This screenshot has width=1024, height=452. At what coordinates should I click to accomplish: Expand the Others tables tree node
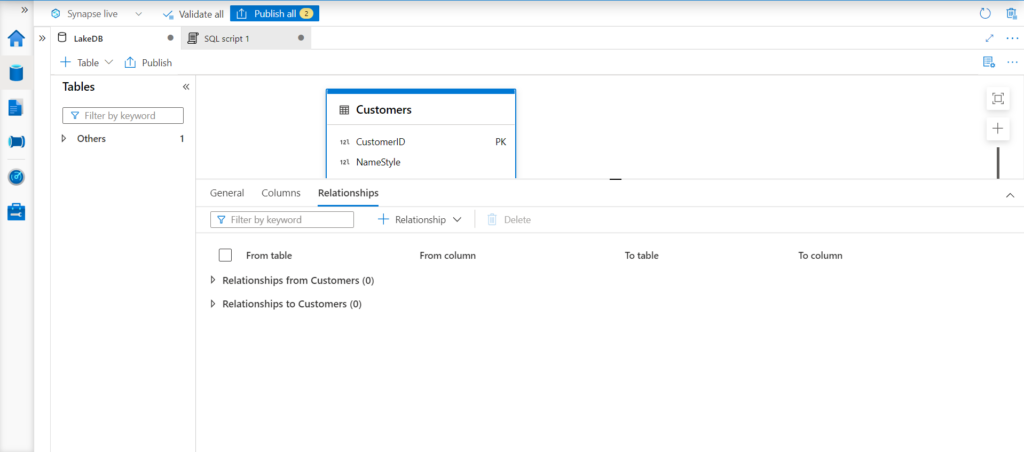[65, 139]
